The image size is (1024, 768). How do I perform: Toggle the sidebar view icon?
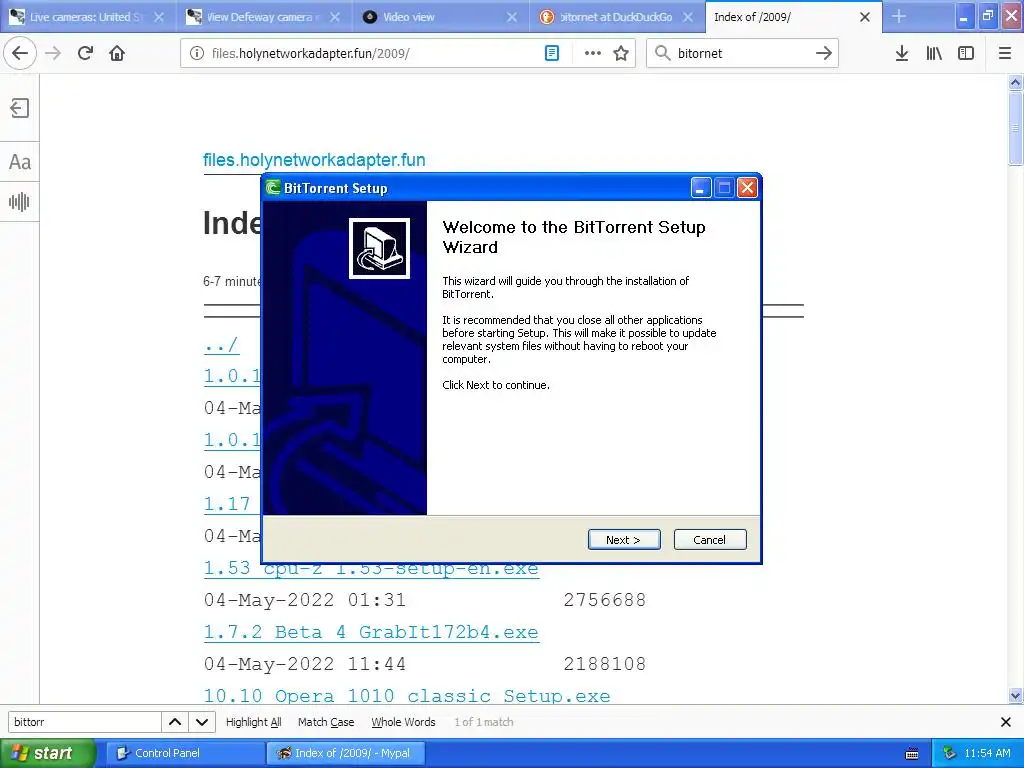tap(966, 54)
